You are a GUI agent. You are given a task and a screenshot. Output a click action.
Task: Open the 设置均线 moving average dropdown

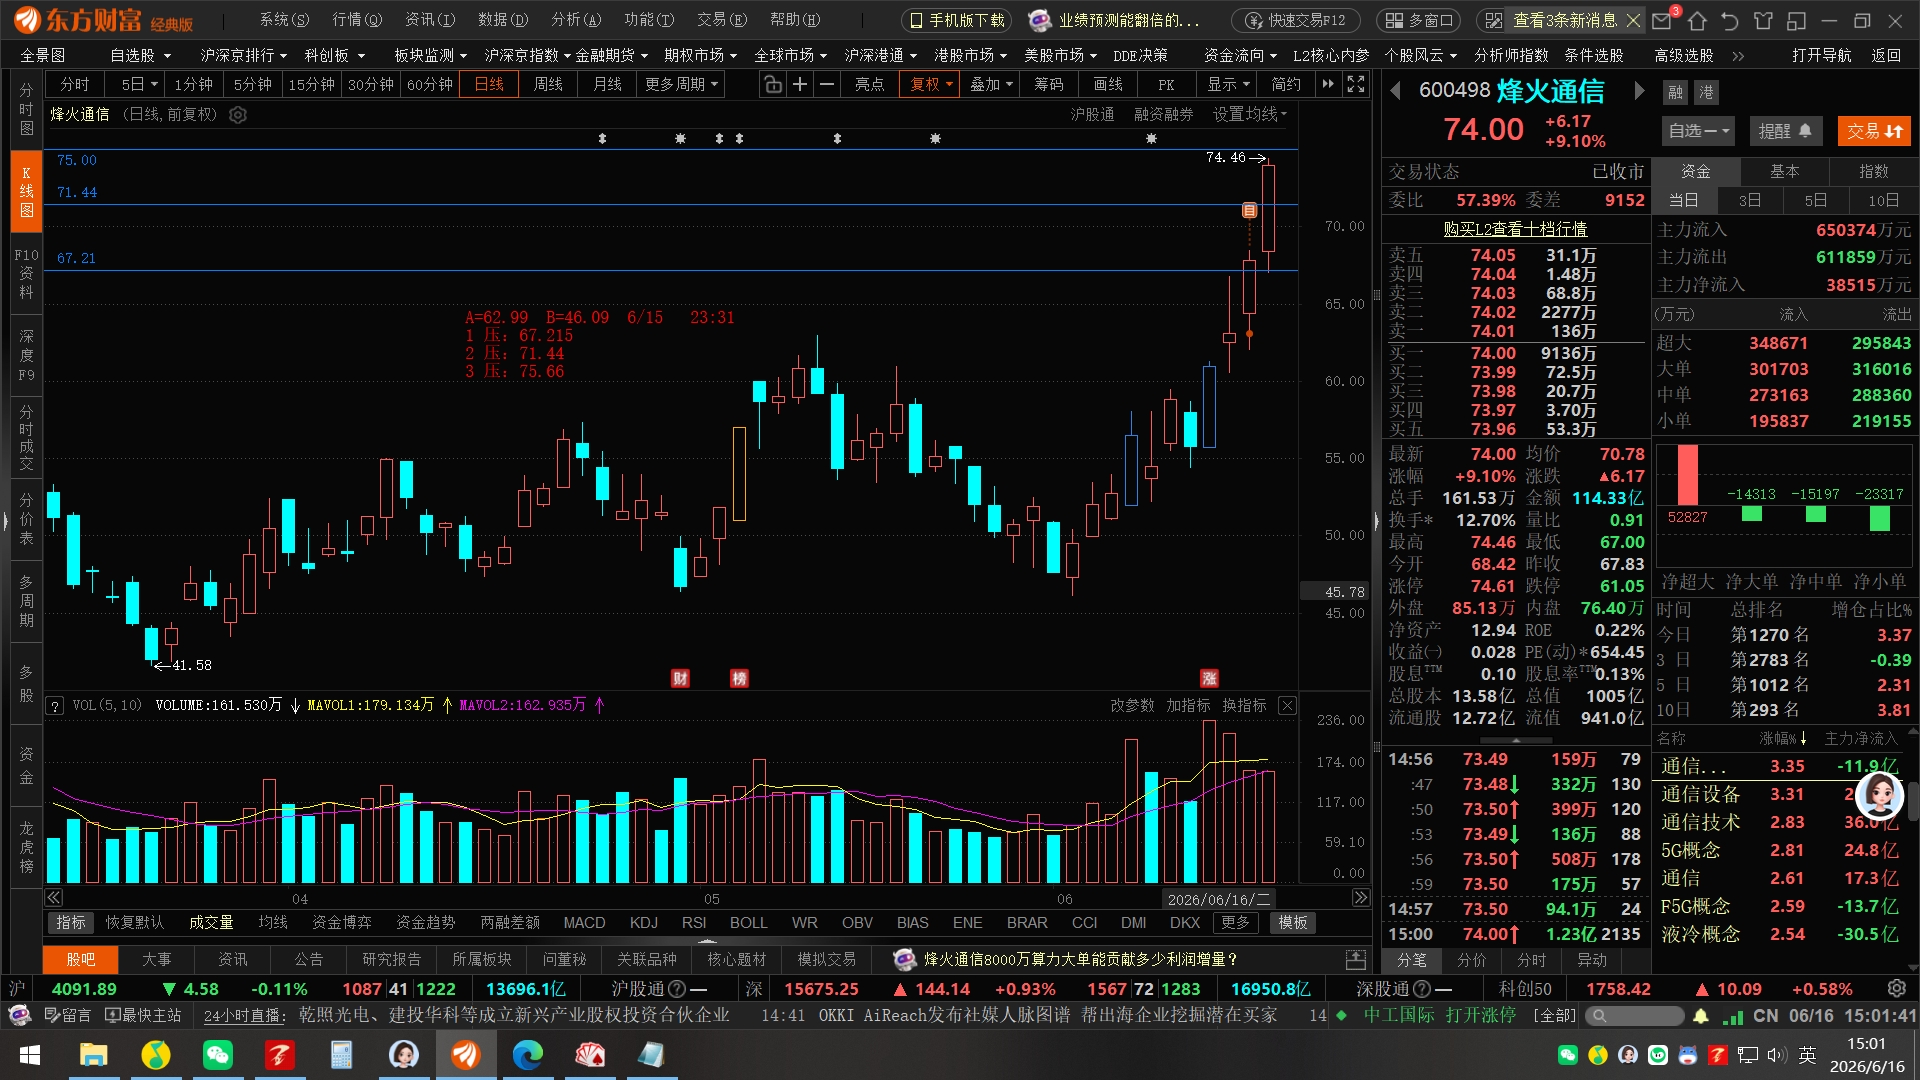[x=1250, y=115]
